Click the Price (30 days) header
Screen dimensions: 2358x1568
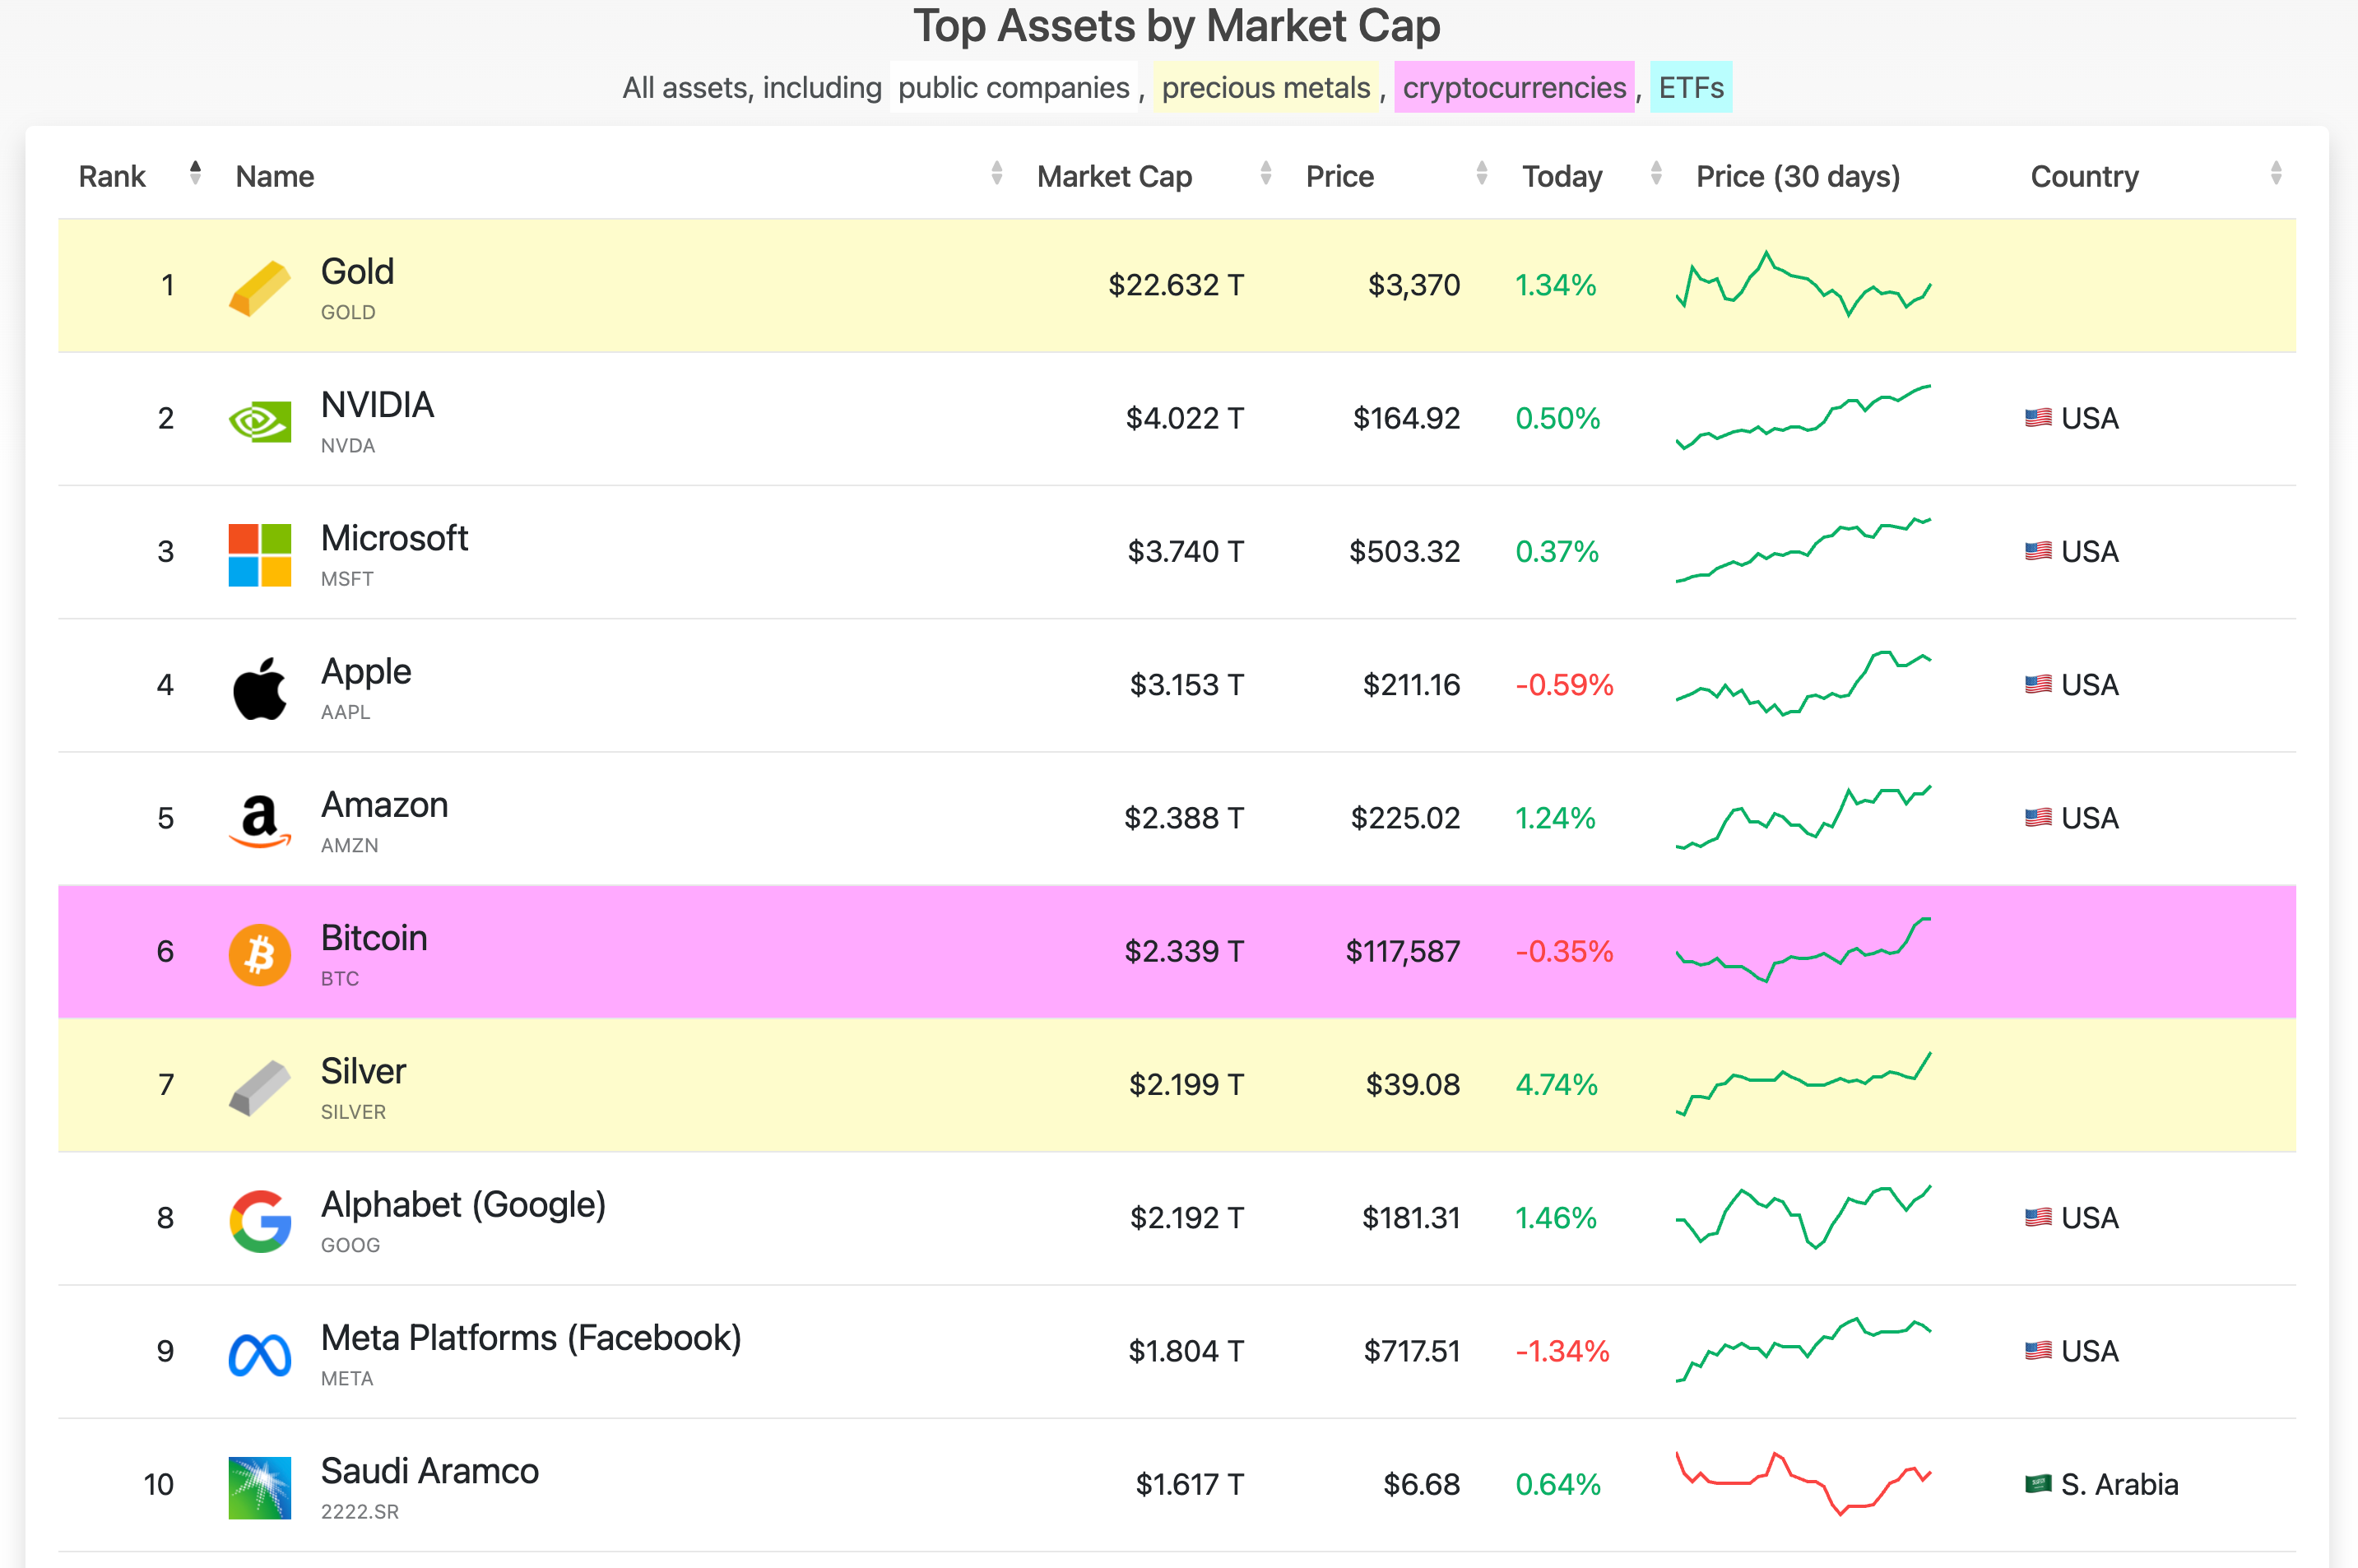click(1797, 176)
